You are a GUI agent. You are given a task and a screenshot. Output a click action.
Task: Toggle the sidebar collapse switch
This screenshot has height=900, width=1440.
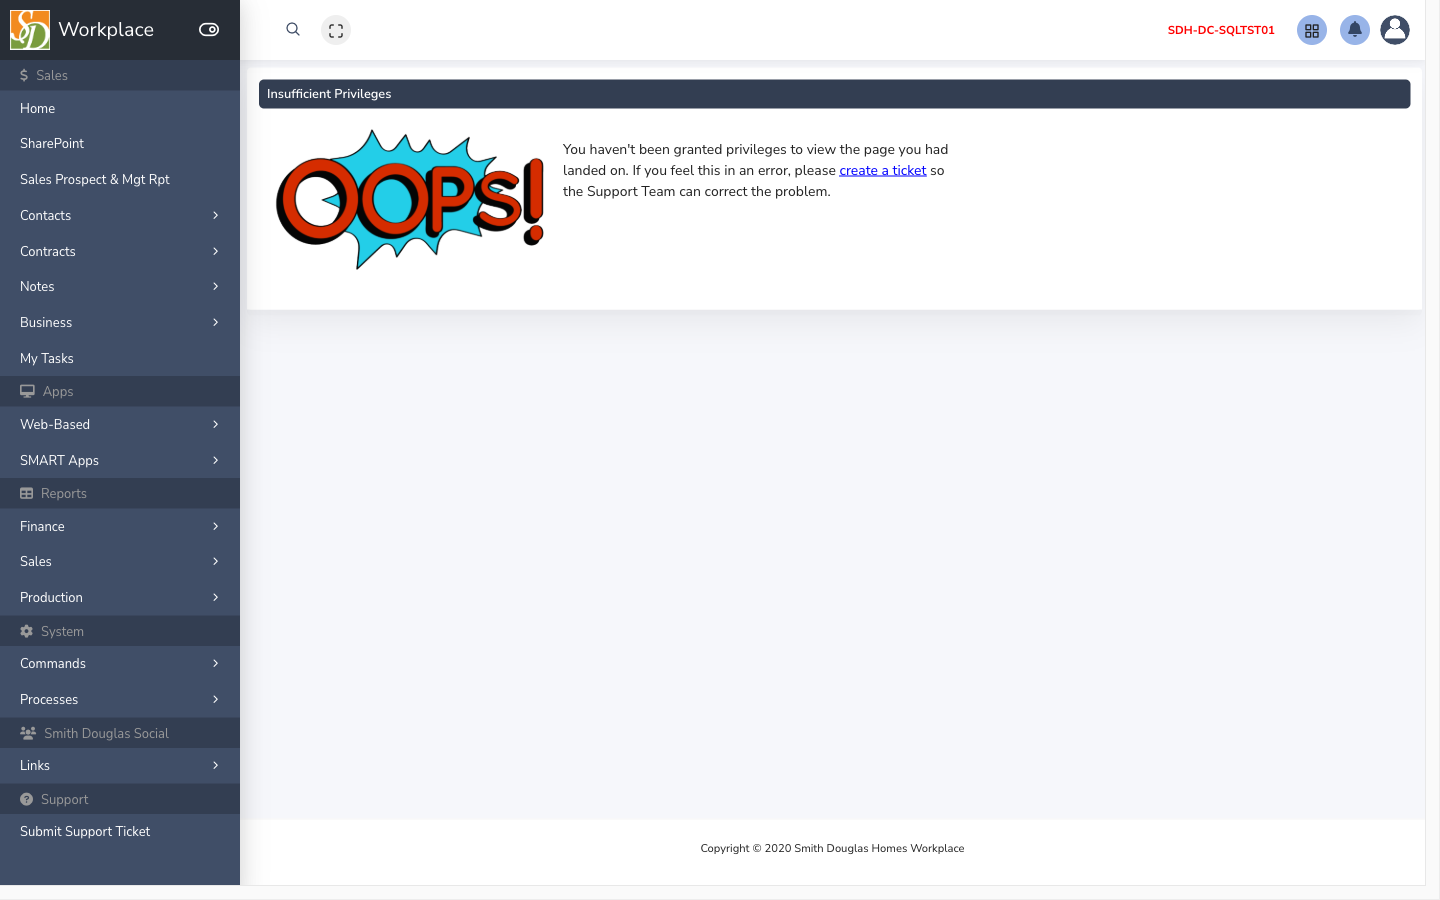(x=209, y=30)
